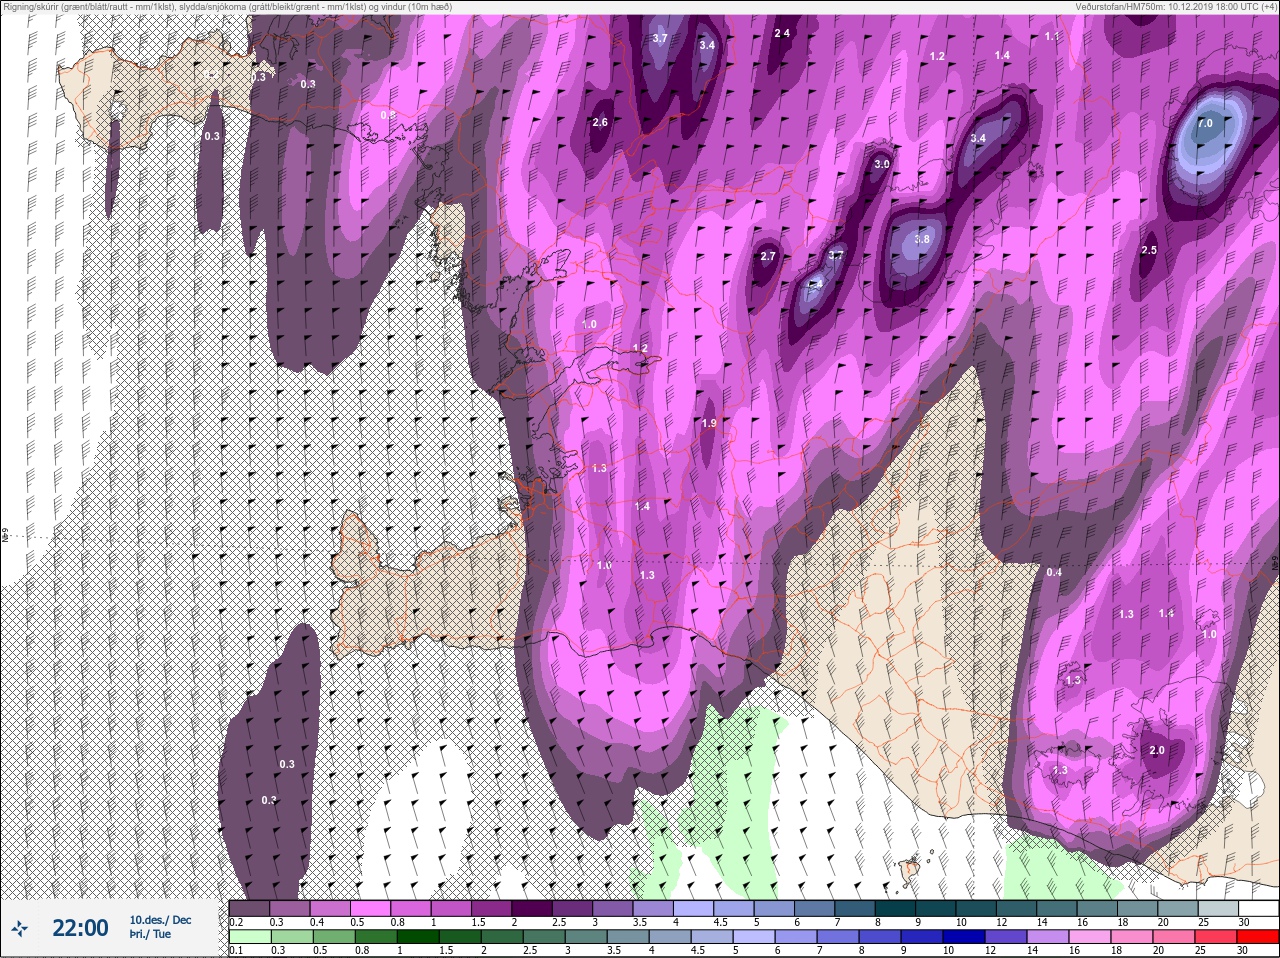Click the 2.6 precipitation value on map
1280x958 pixels.
coord(600,123)
